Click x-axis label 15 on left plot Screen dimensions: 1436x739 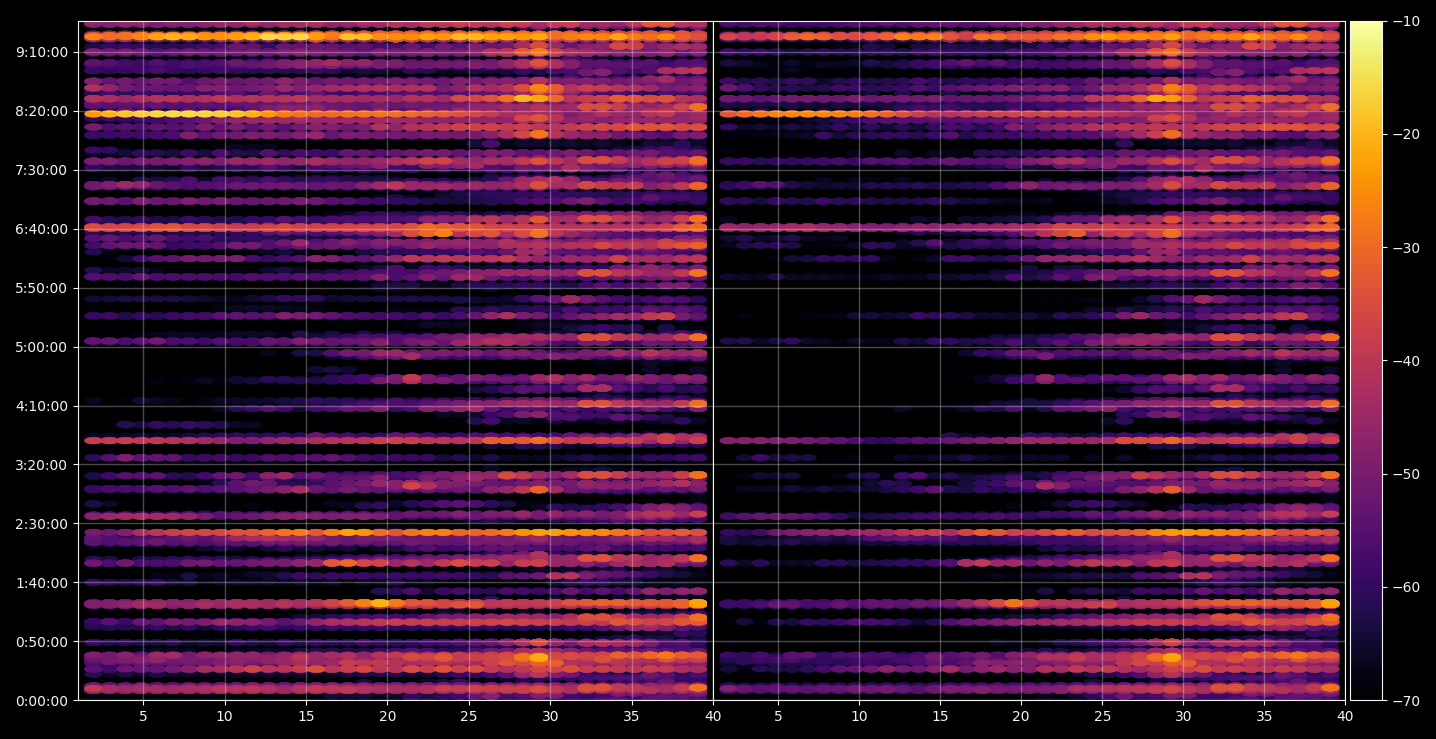(x=306, y=717)
